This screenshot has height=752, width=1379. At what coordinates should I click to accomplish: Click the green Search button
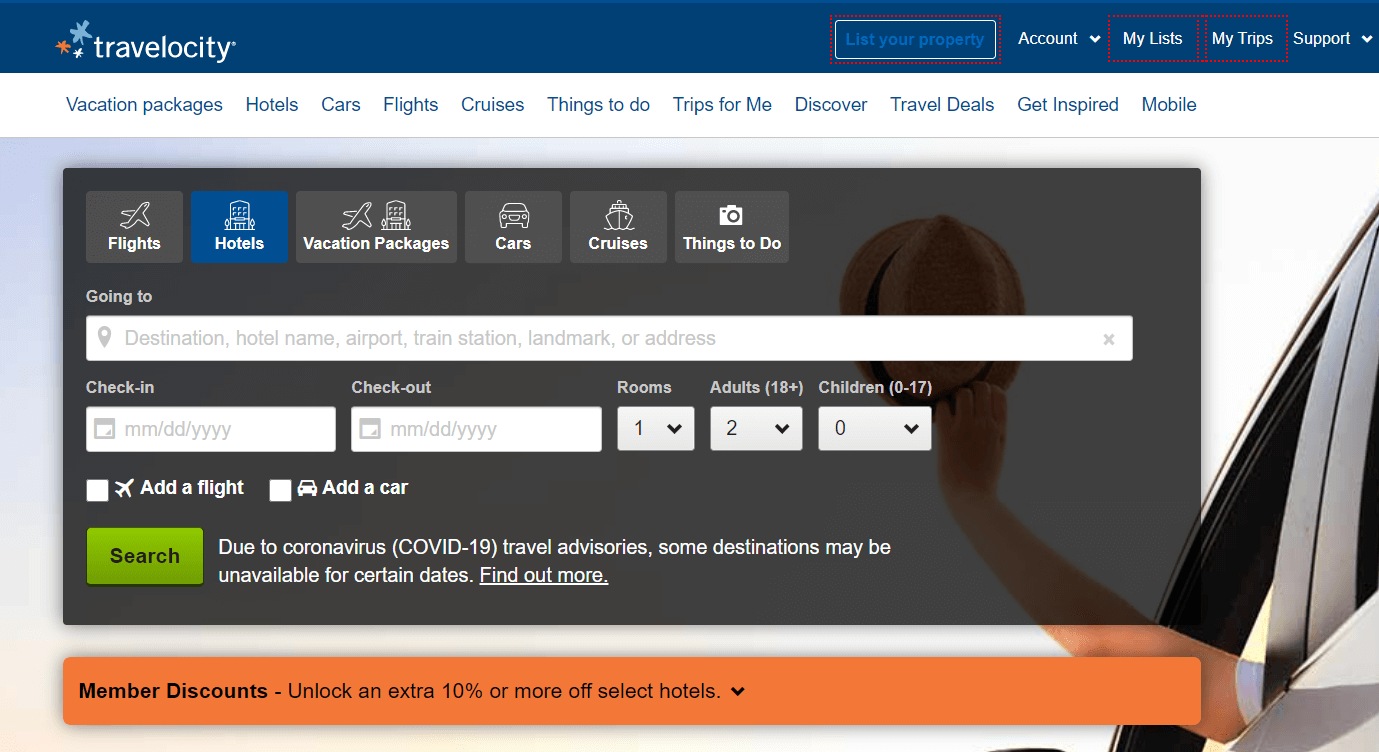tap(145, 556)
